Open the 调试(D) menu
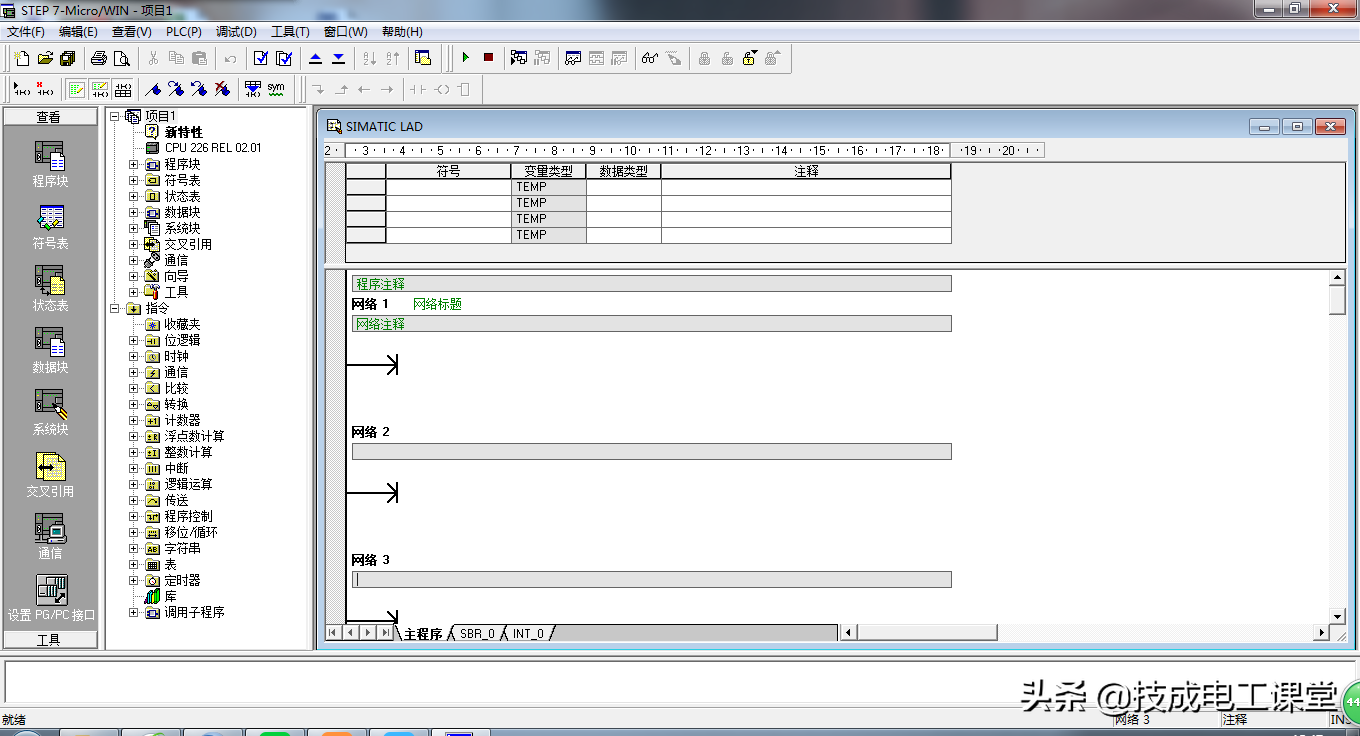The height and width of the screenshot is (736, 1360). [x=236, y=32]
